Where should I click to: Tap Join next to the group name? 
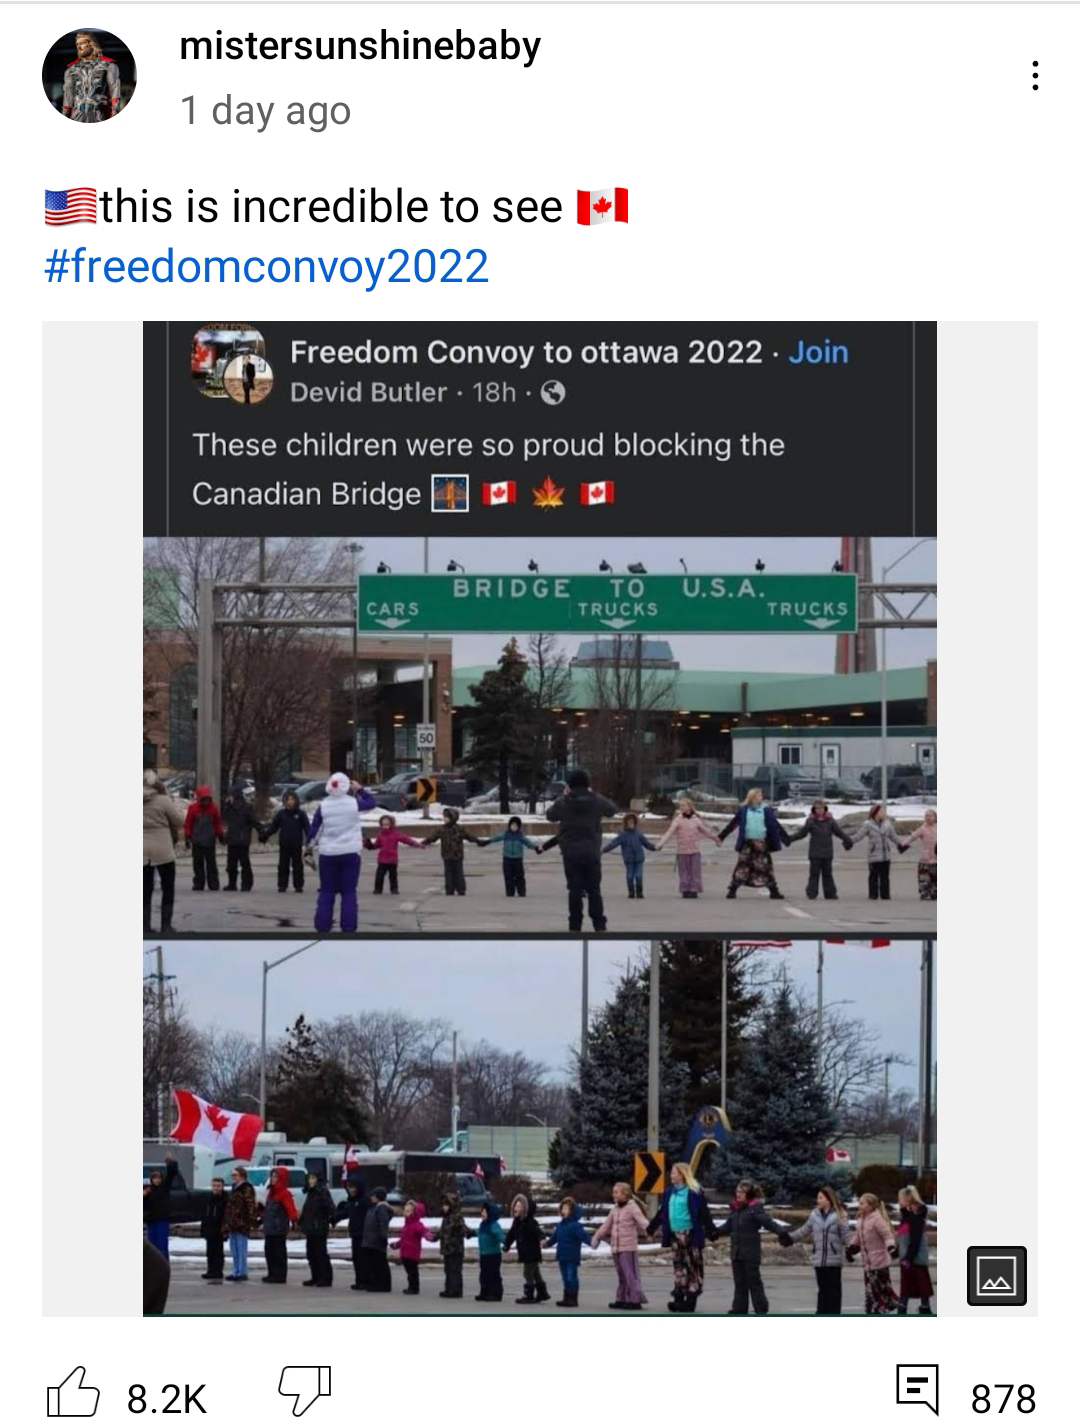[x=818, y=352]
